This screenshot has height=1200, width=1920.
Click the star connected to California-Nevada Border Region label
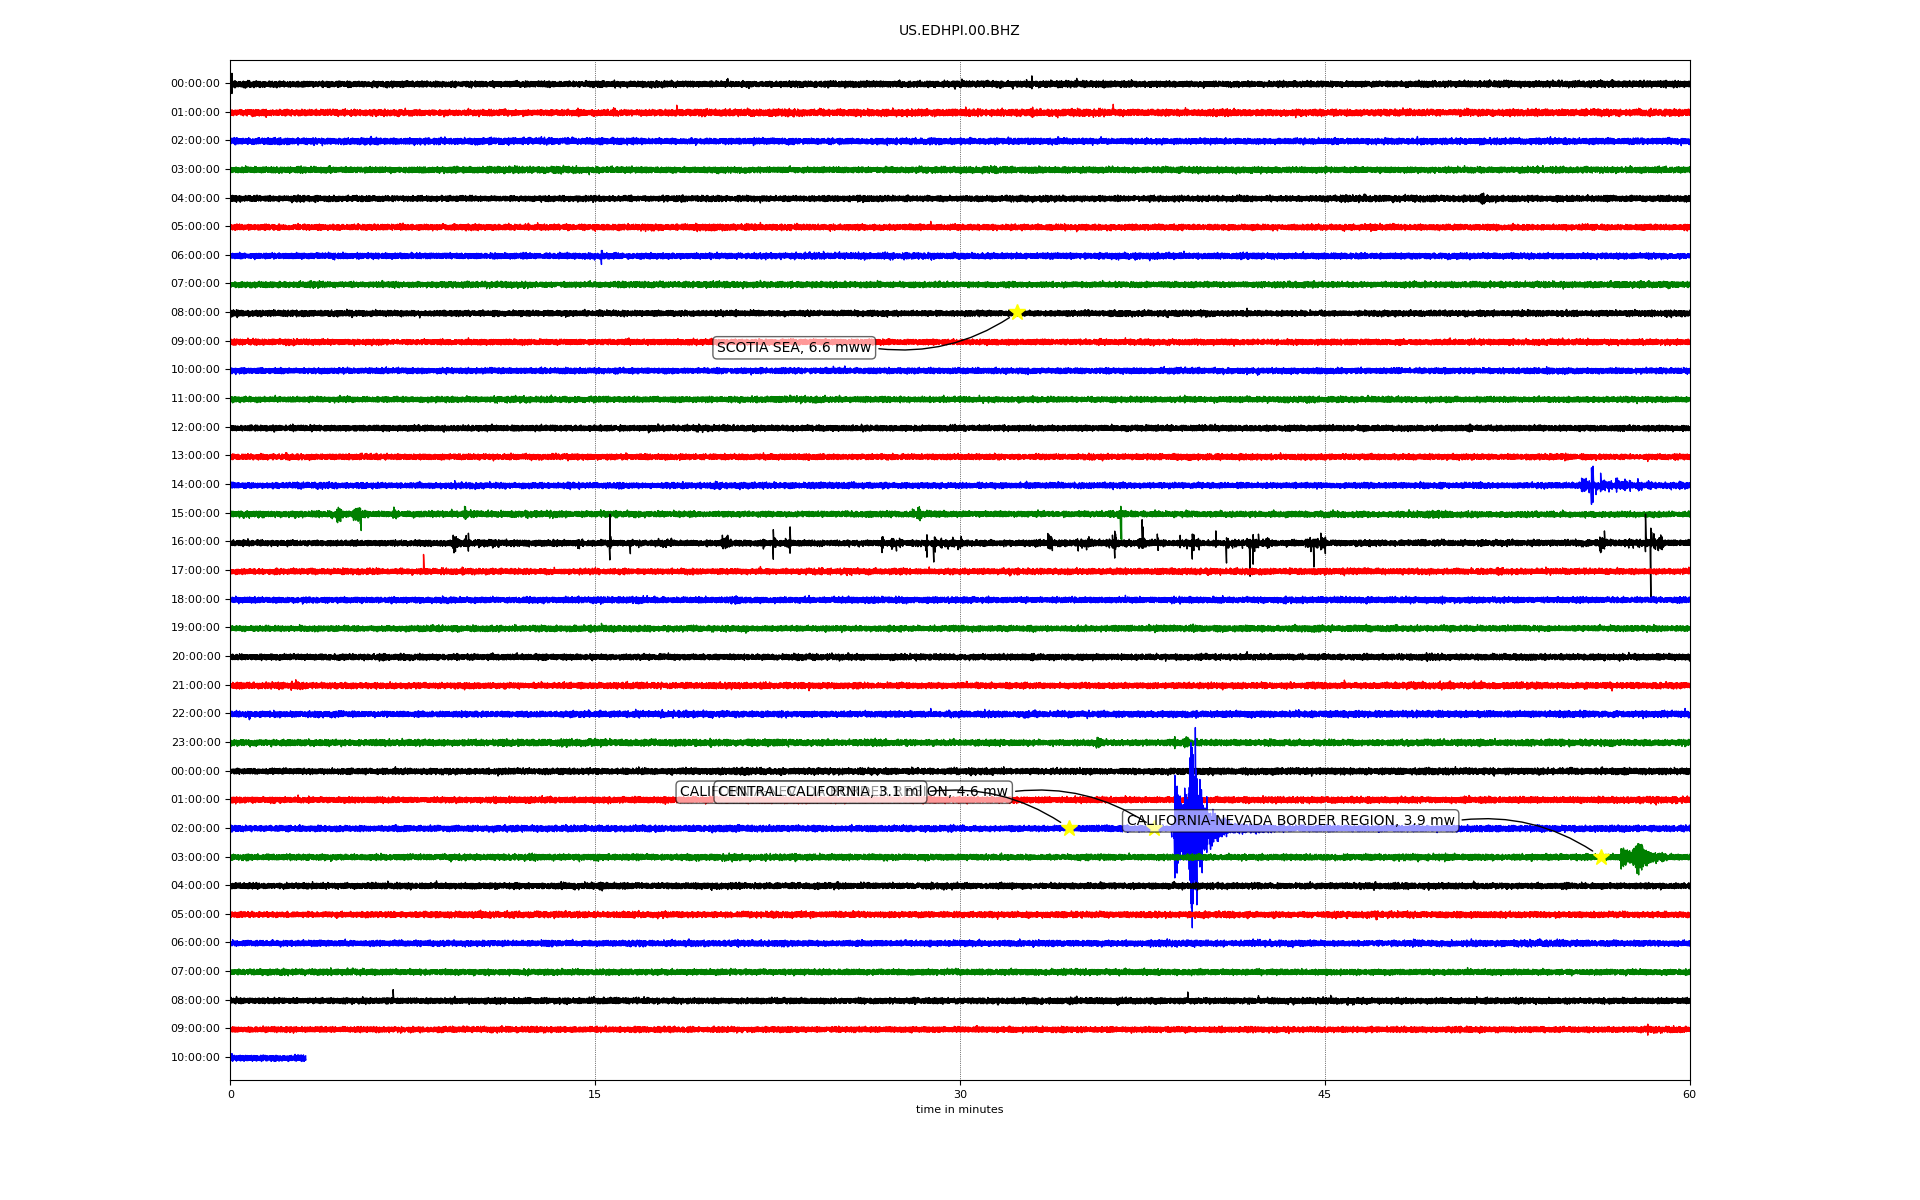pyautogui.click(x=1601, y=857)
